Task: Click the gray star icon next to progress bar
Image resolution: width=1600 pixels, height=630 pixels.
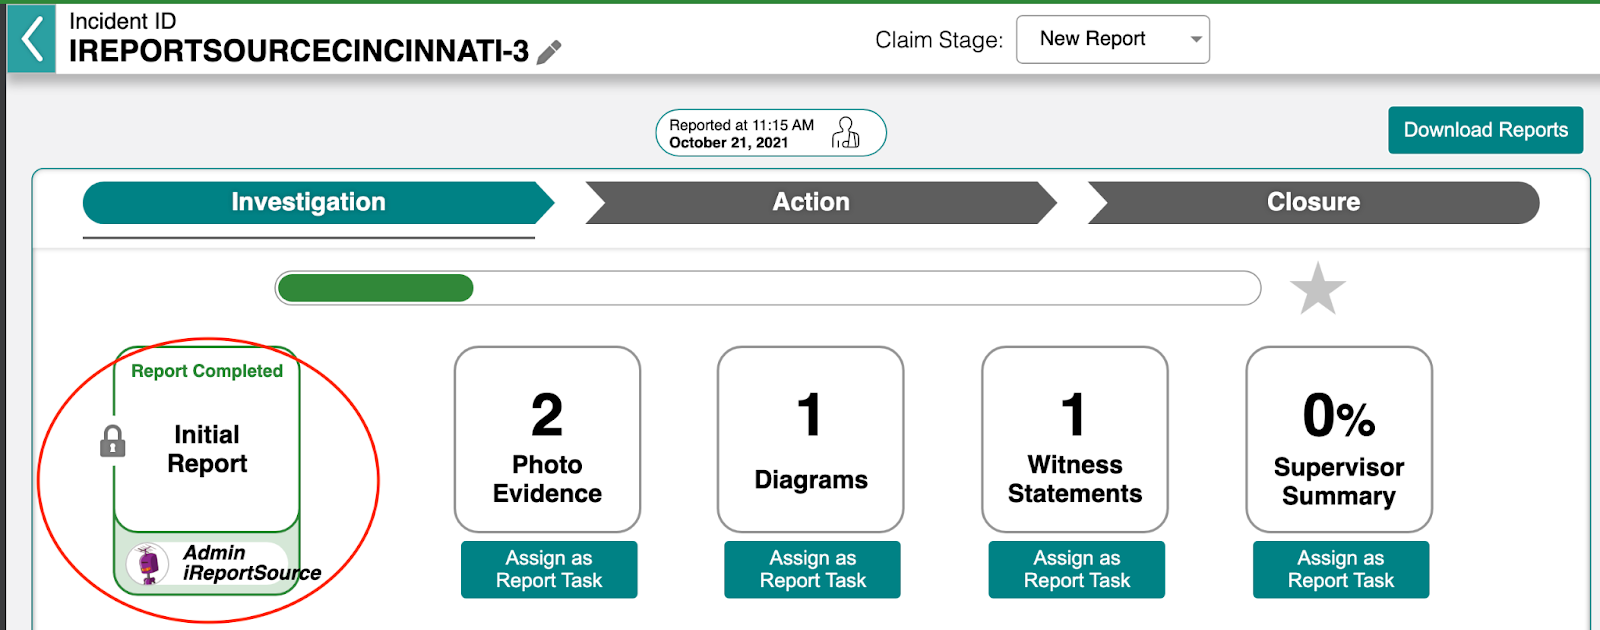Action: (1318, 288)
